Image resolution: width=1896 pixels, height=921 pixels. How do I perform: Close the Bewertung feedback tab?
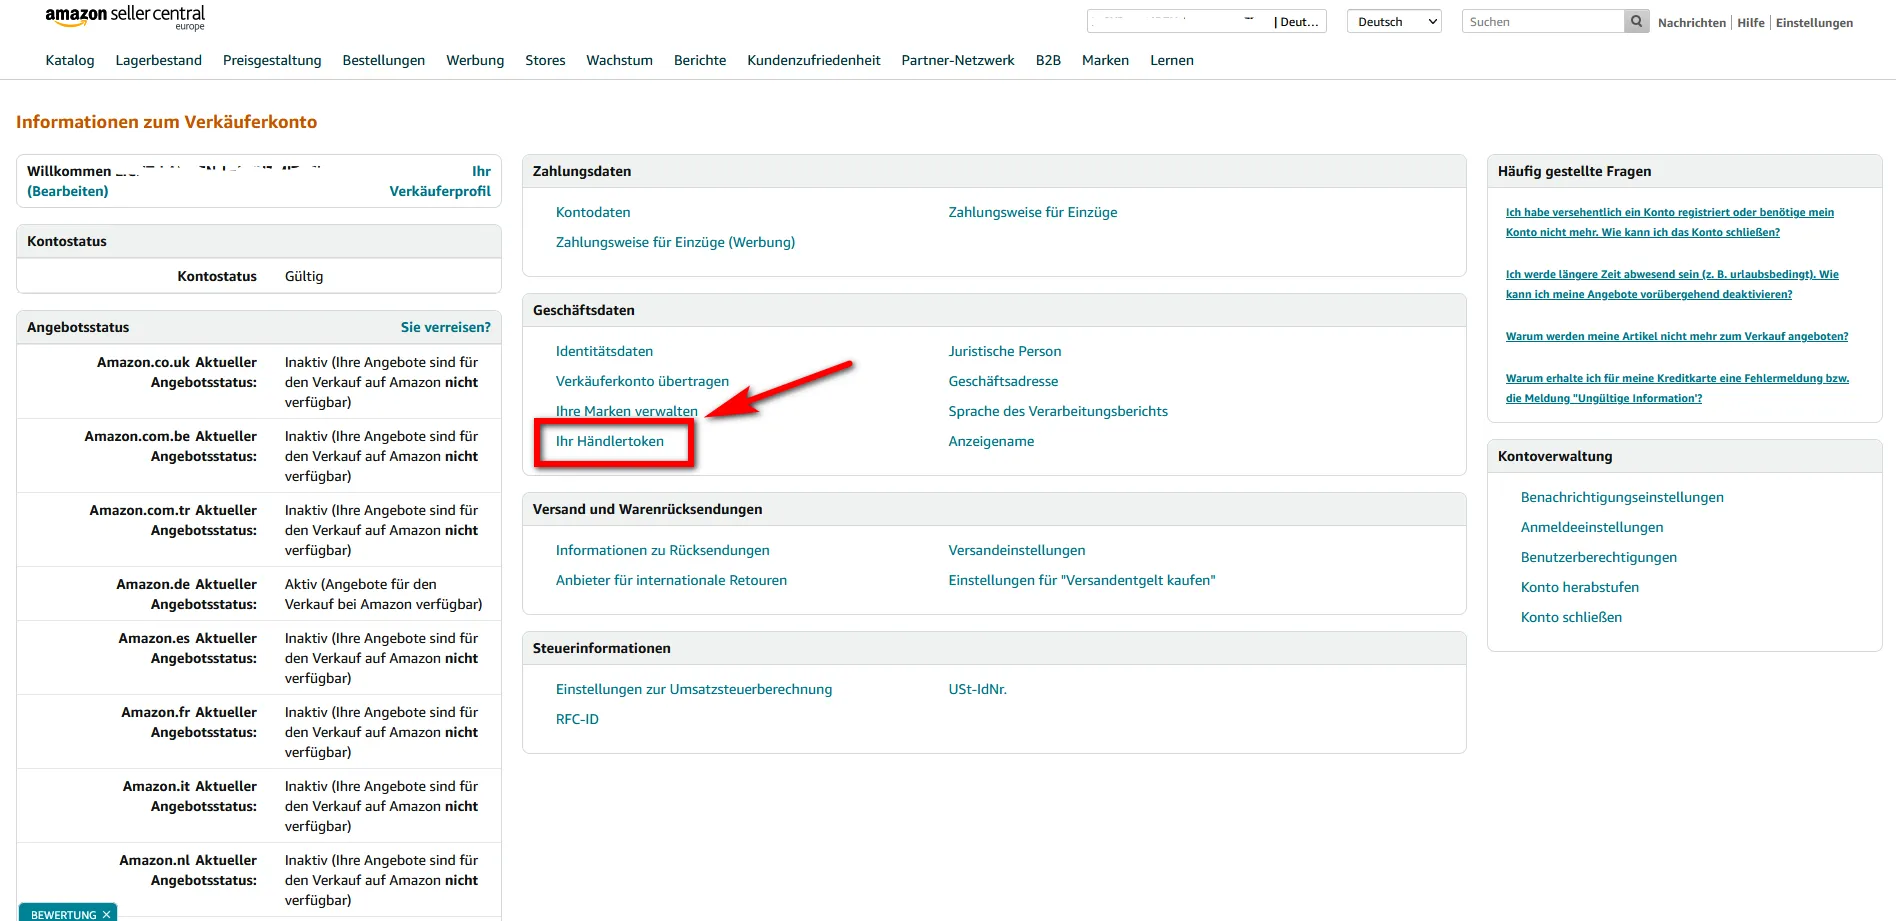[x=107, y=915]
